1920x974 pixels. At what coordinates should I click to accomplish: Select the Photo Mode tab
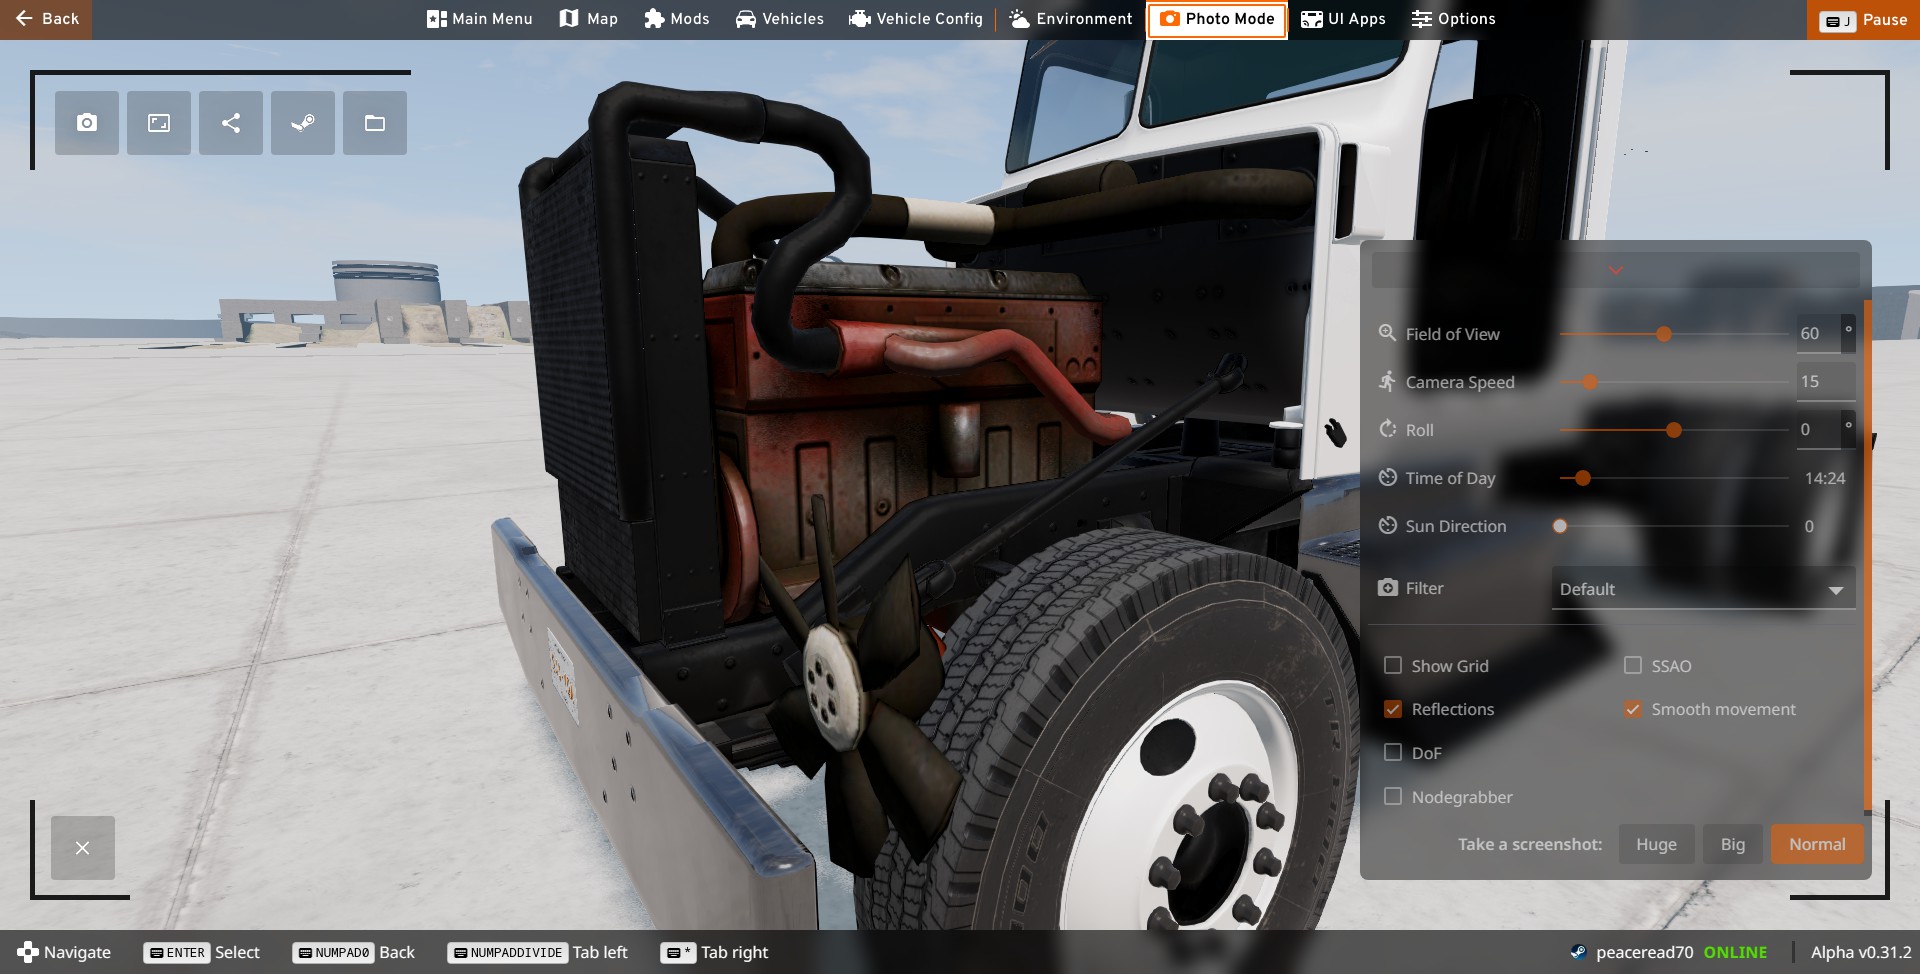click(1217, 19)
